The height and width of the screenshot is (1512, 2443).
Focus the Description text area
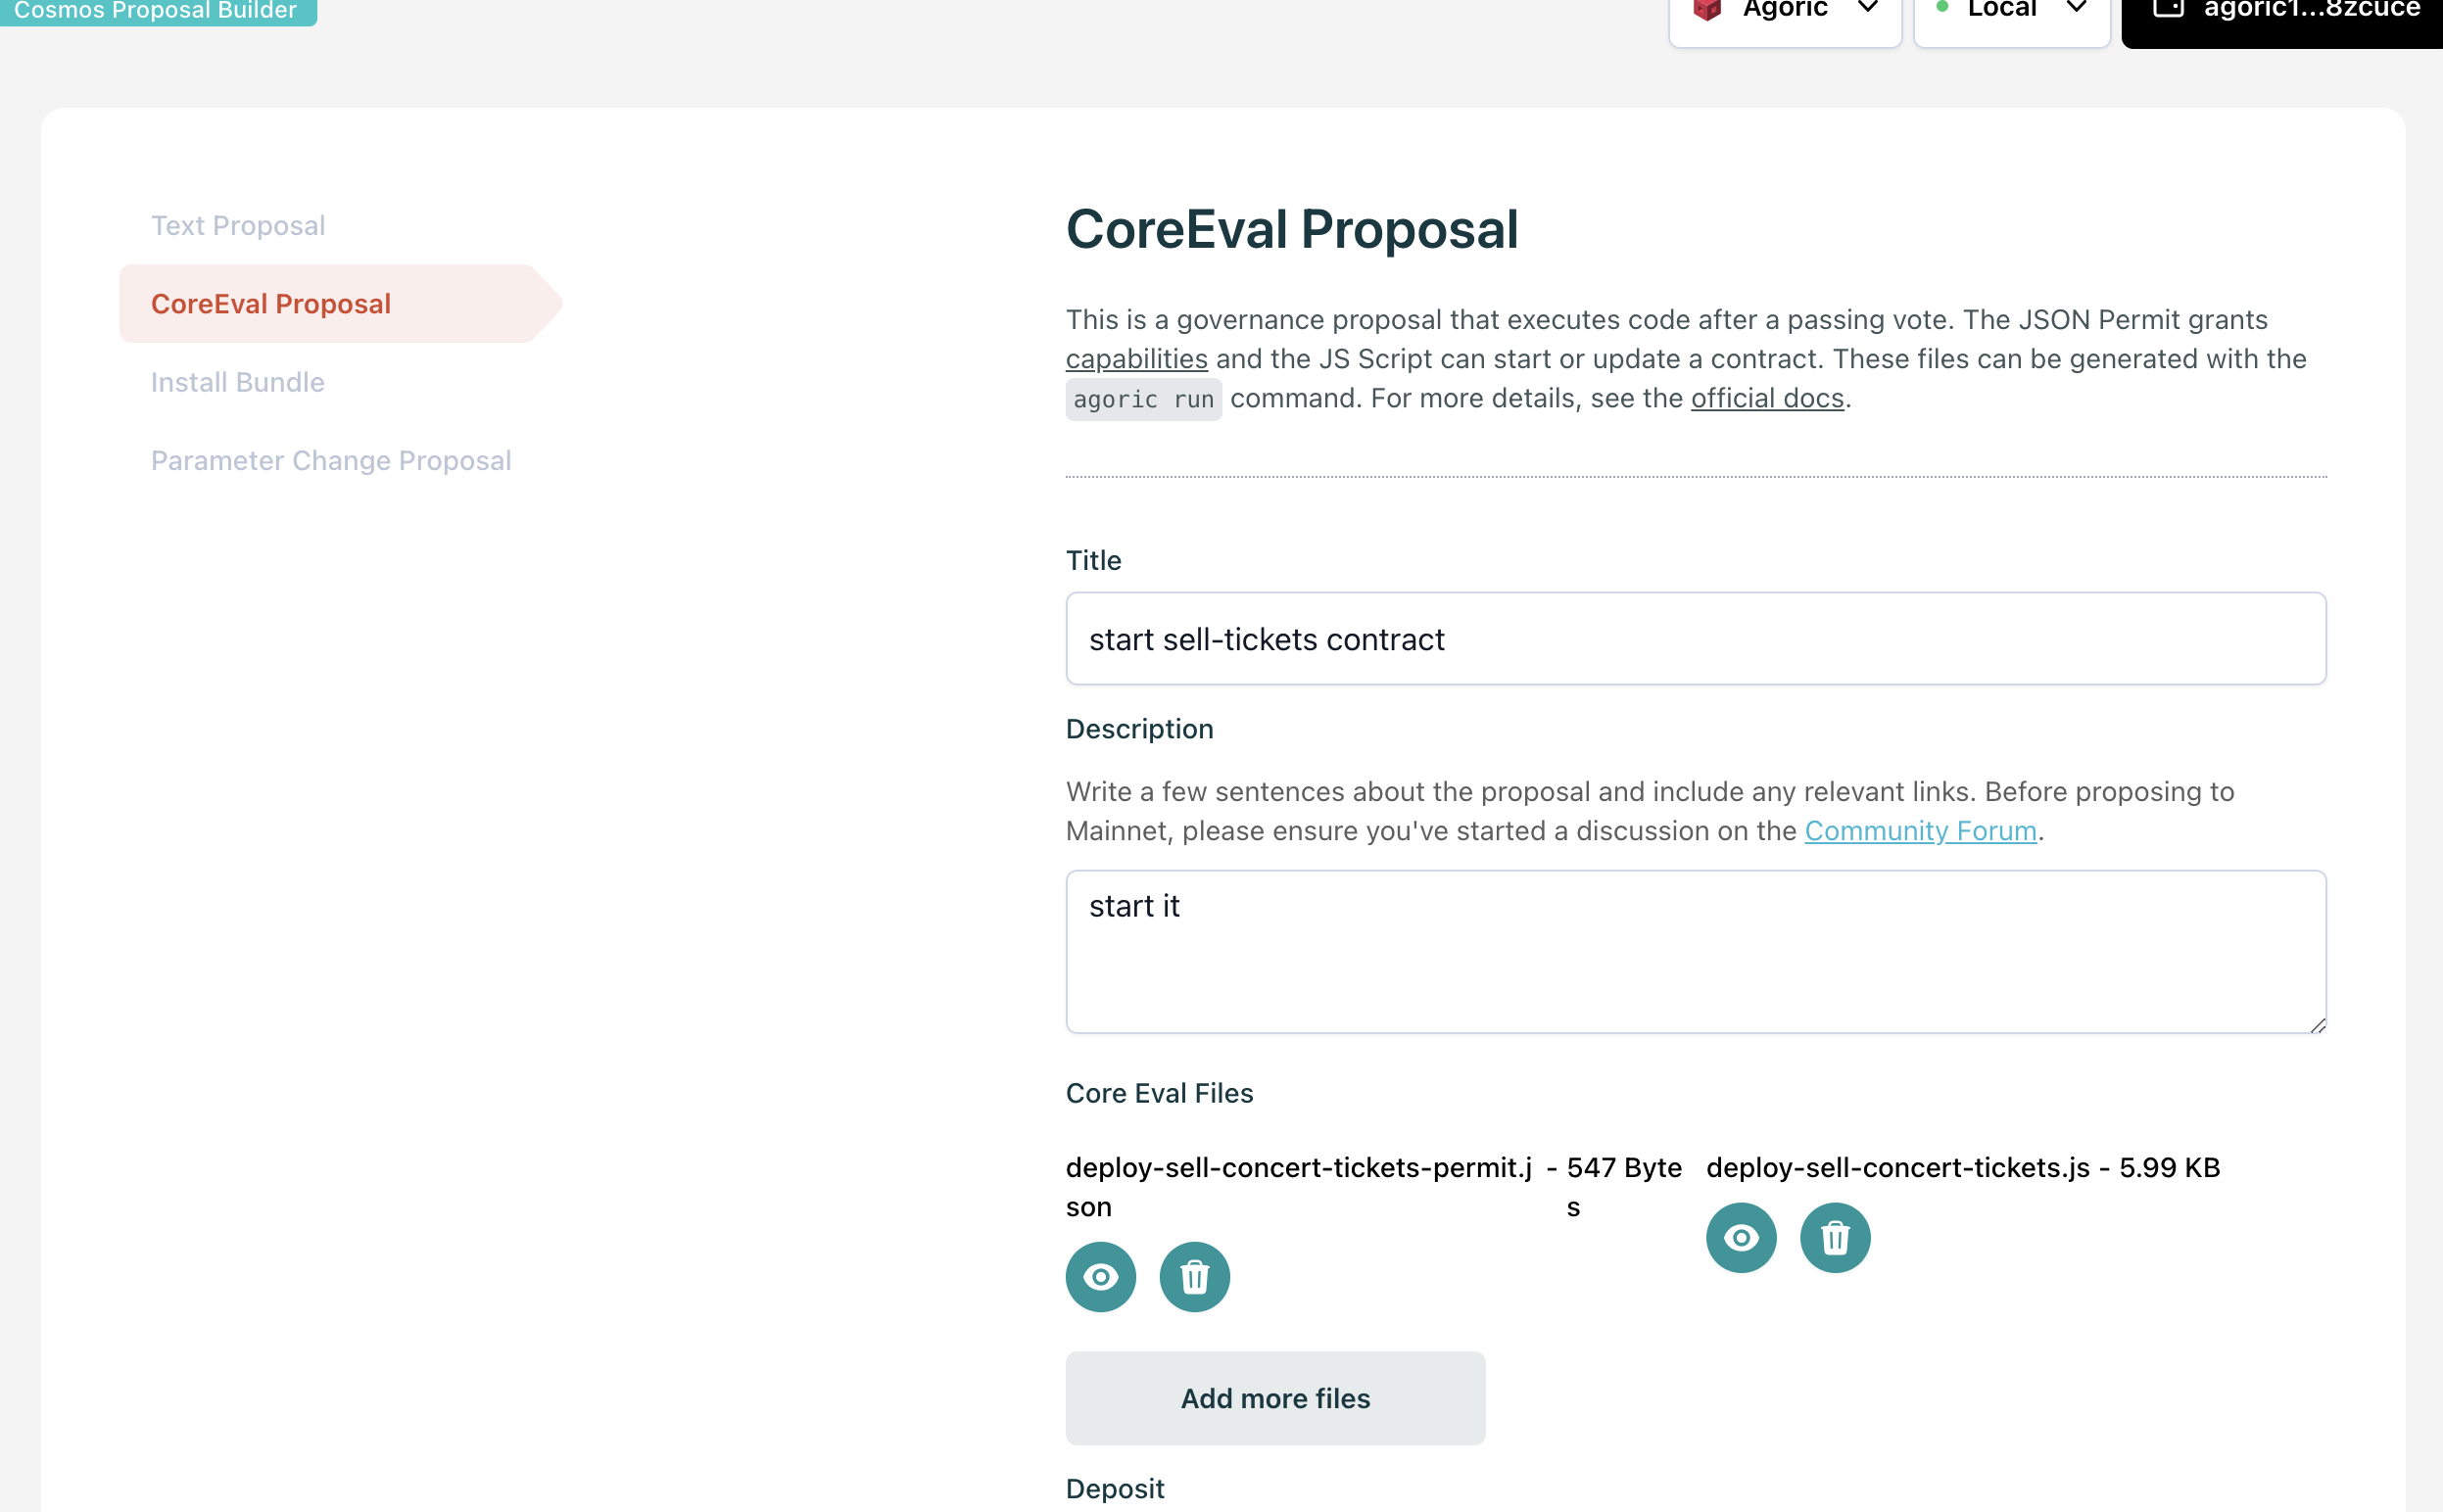tap(1695, 951)
